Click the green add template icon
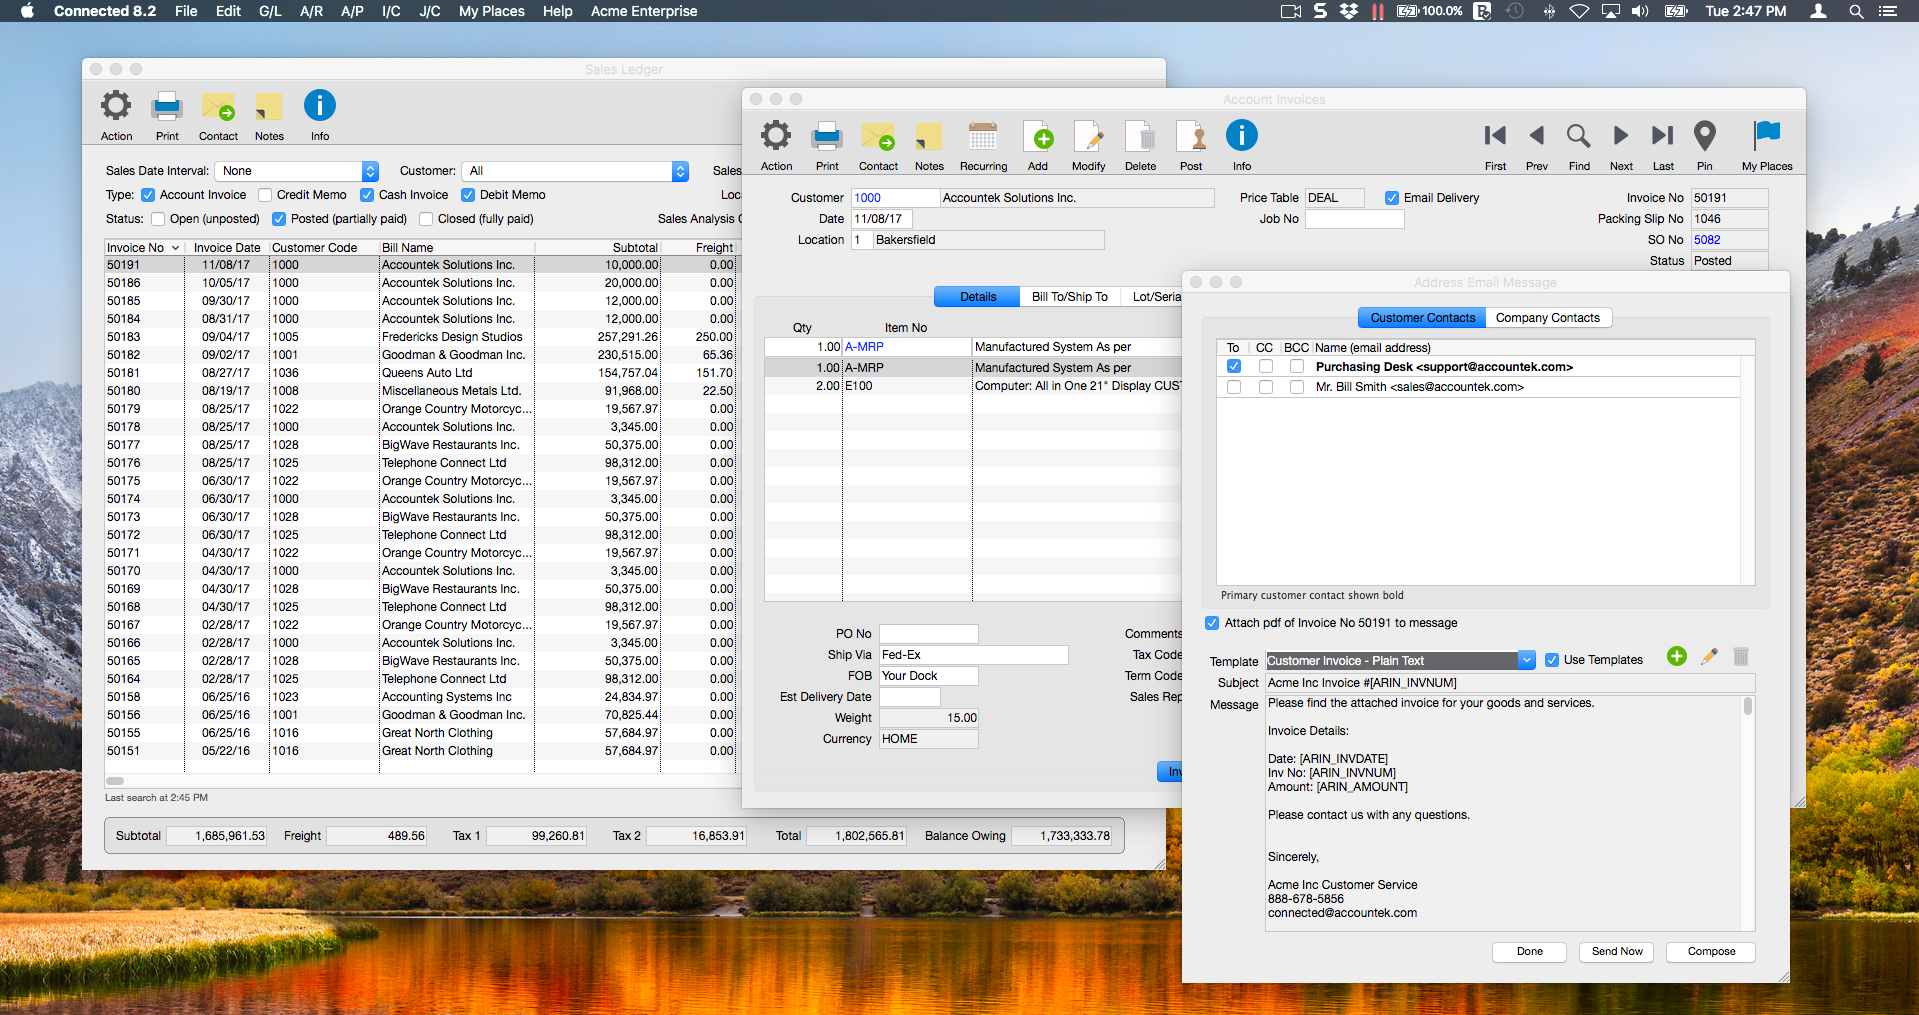 pyautogui.click(x=1677, y=656)
